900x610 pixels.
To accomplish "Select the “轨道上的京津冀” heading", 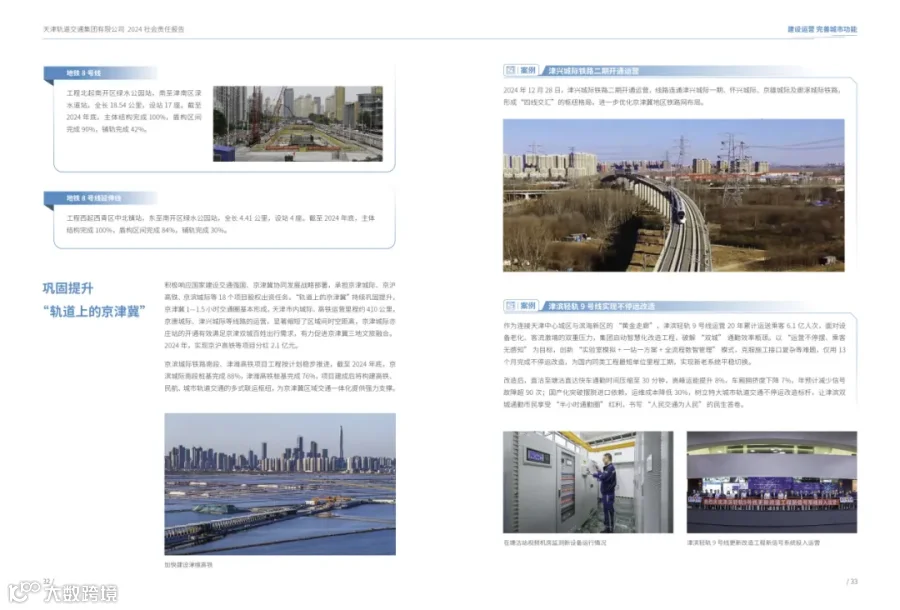I will [x=94, y=312].
